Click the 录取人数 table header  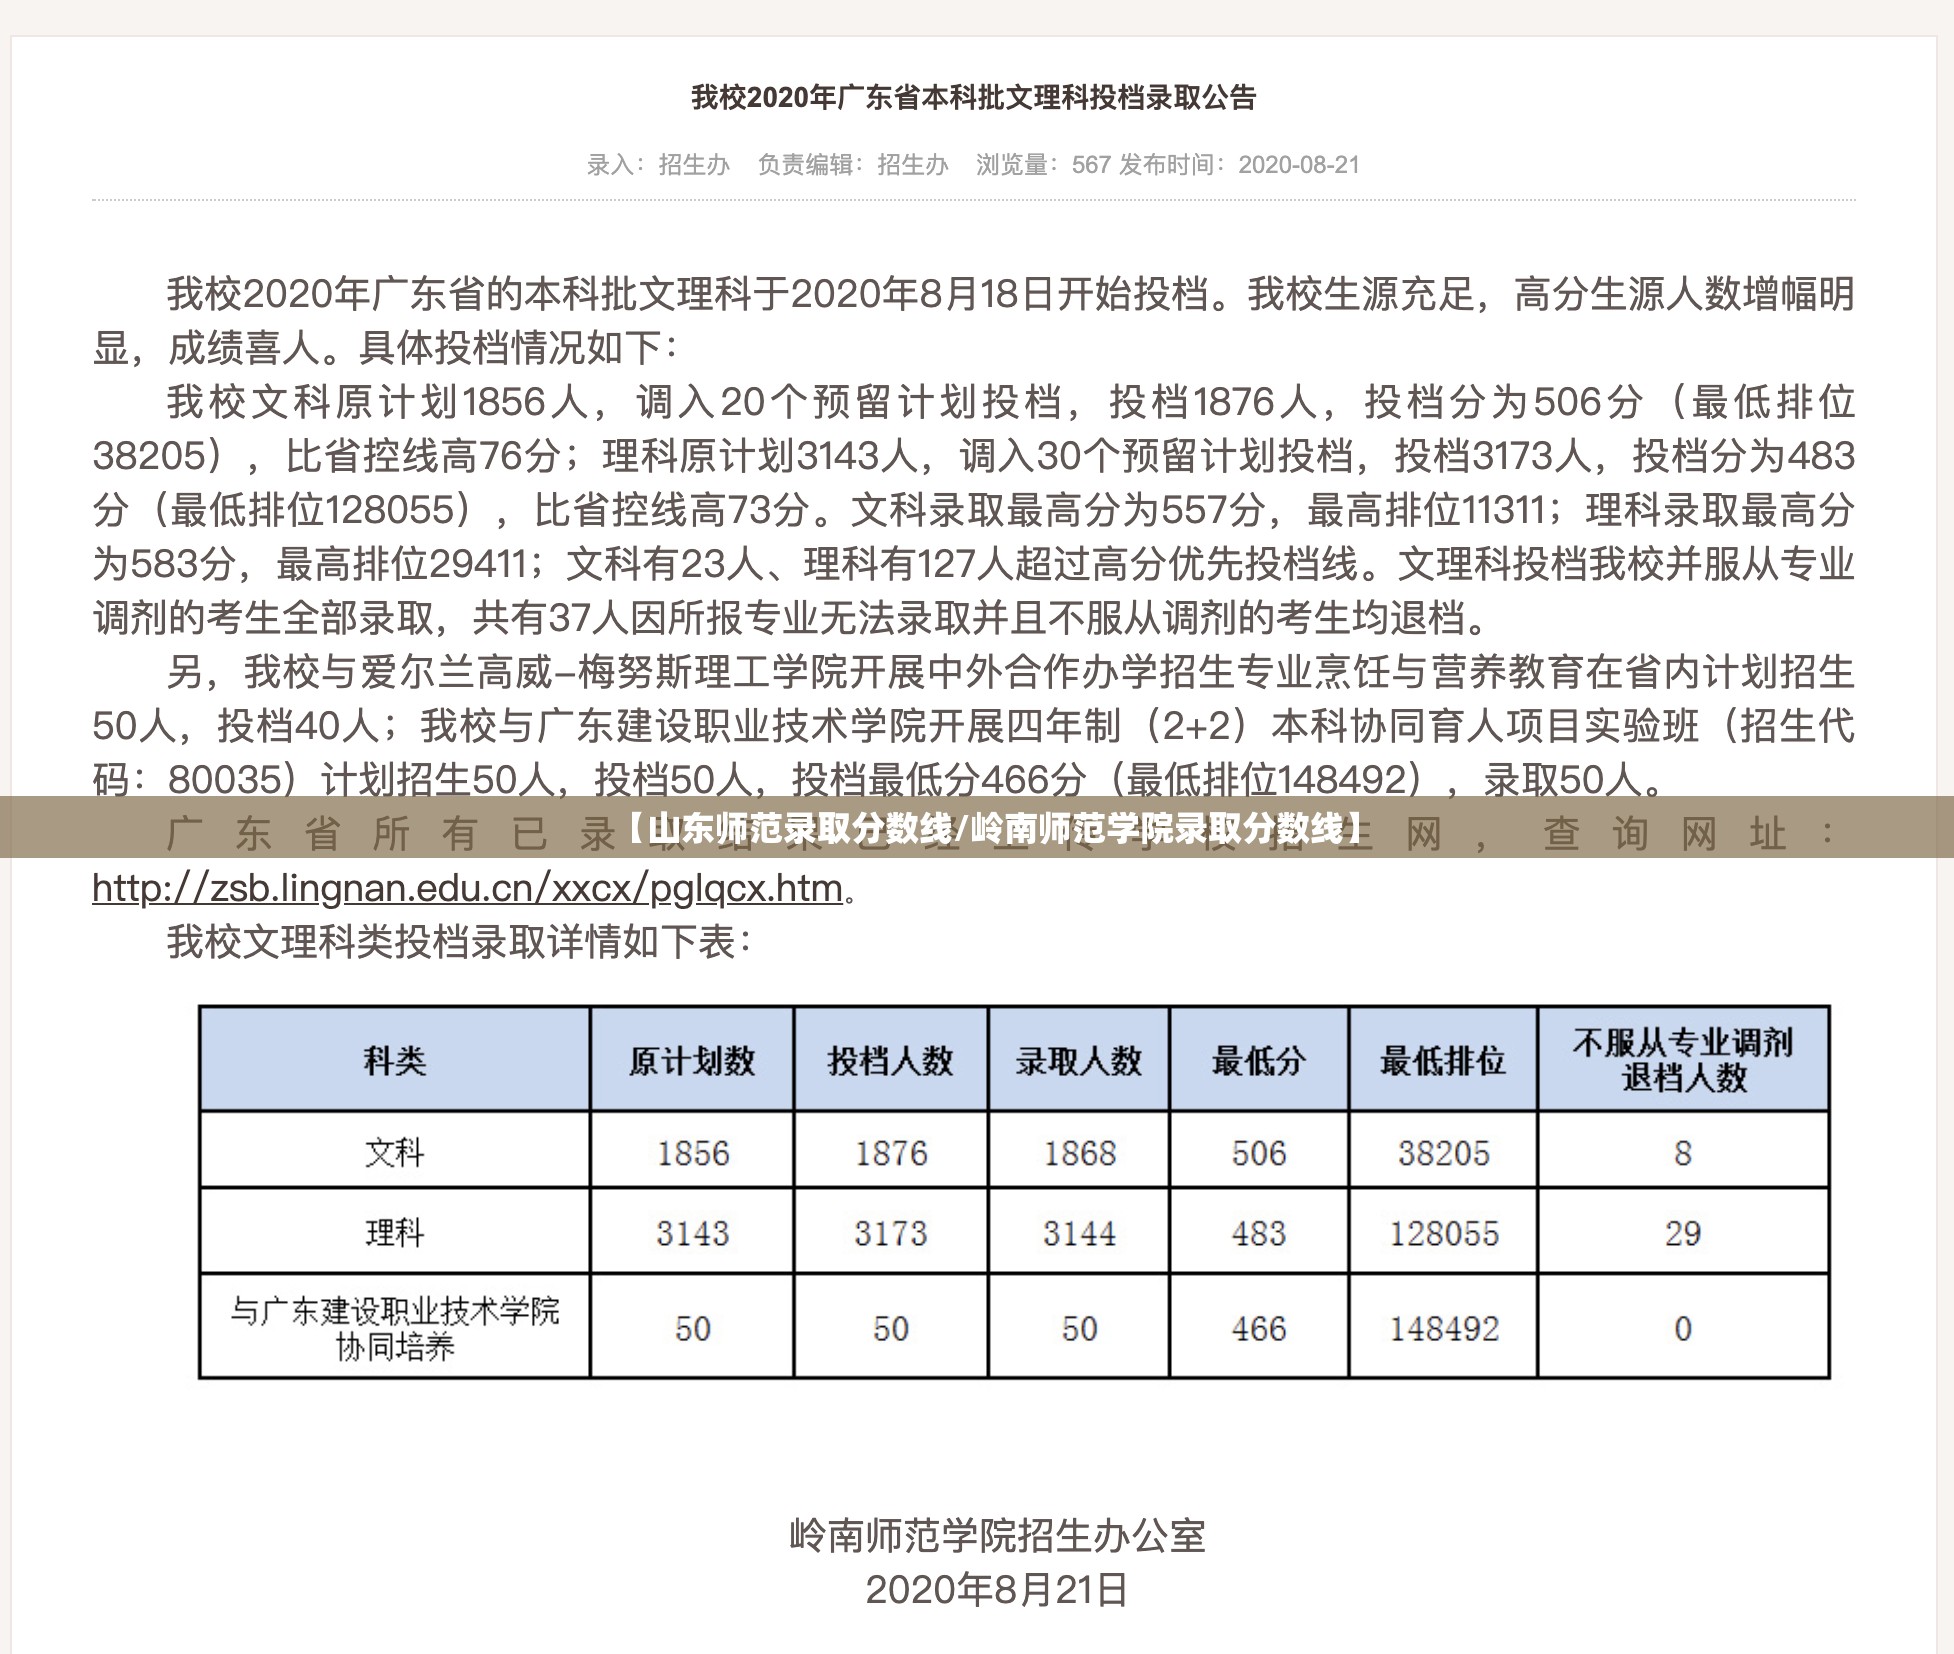[1079, 1060]
